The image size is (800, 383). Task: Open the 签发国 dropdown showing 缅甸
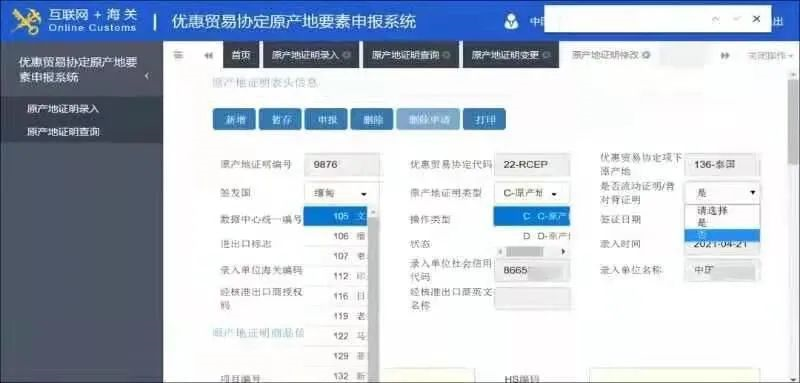click(x=342, y=193)
